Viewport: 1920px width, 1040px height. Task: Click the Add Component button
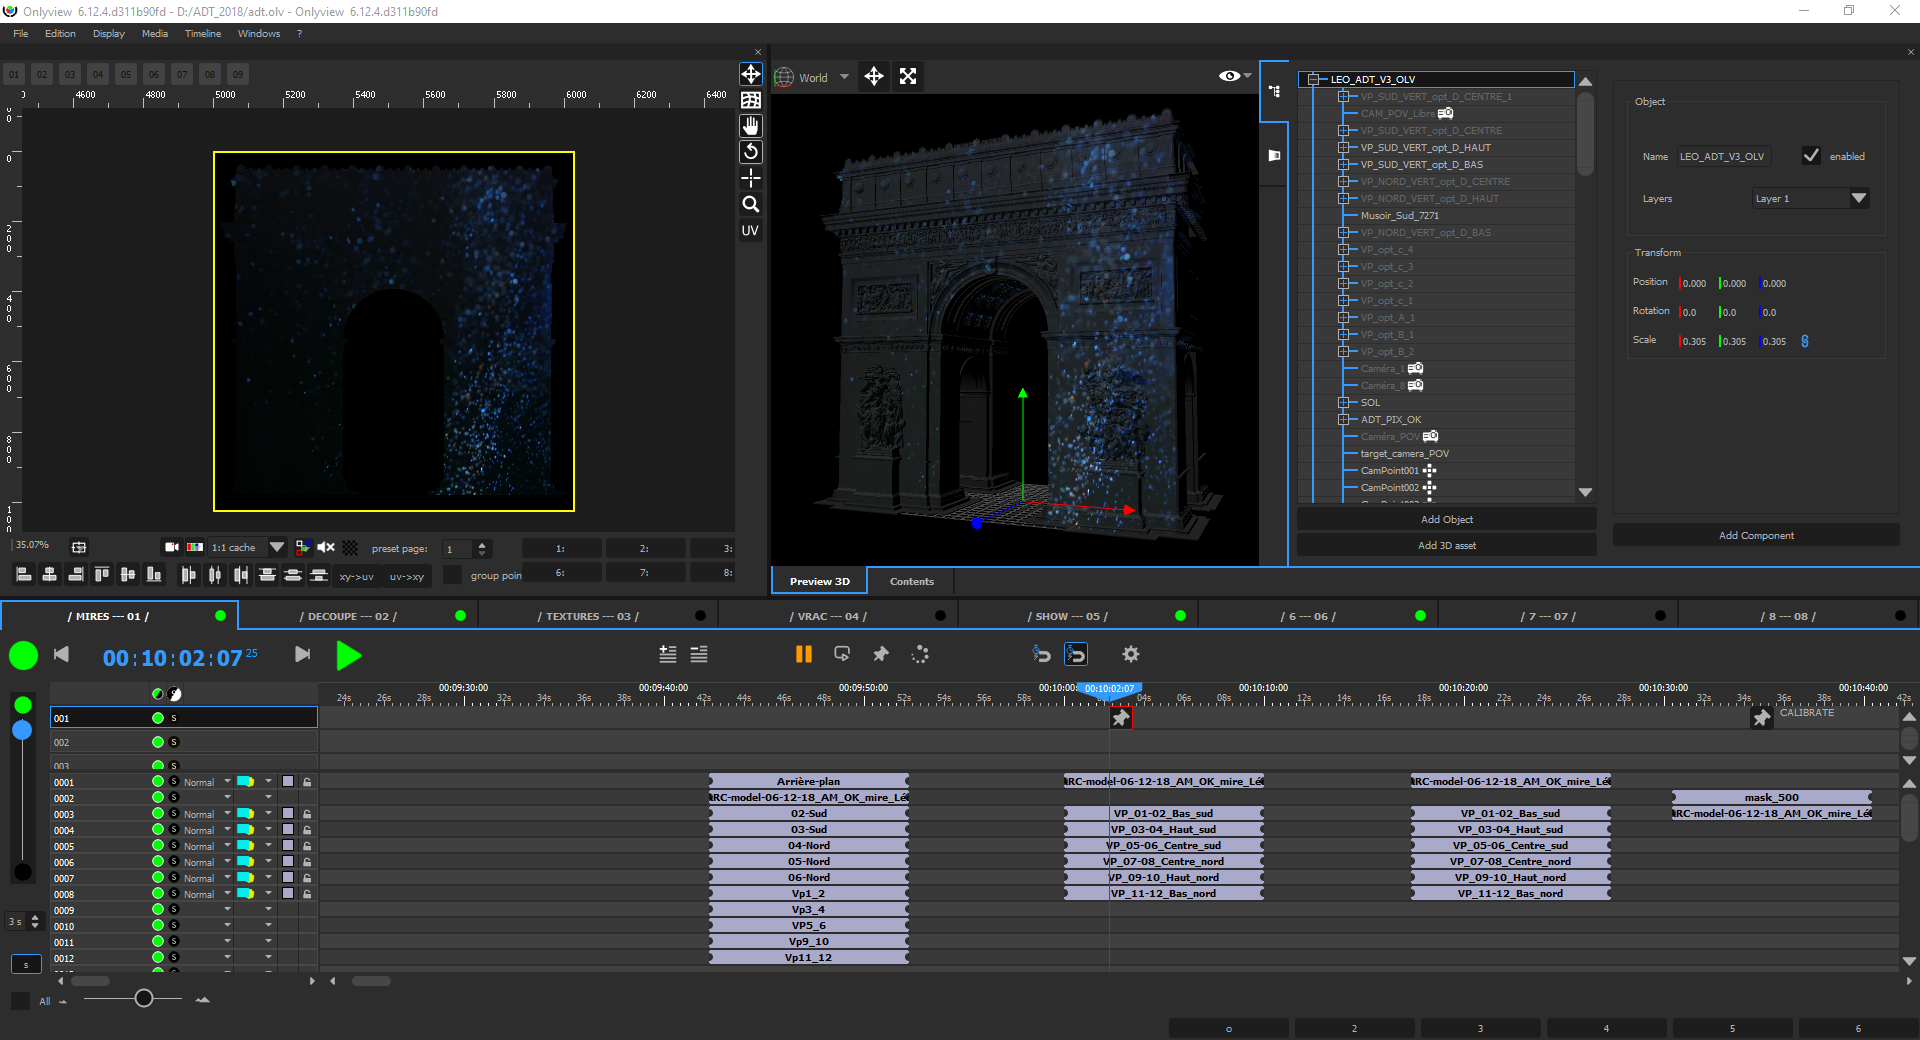[1756, 535]
